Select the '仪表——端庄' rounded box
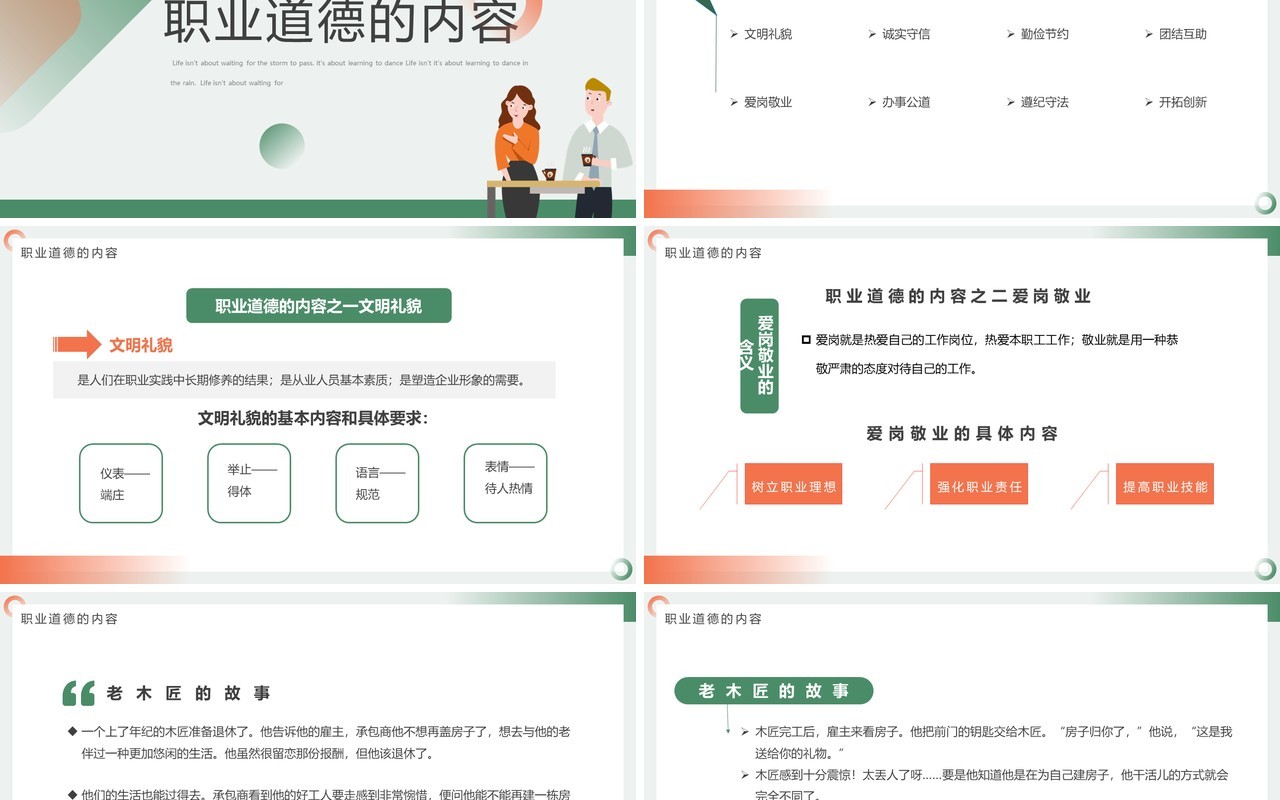 121,483
